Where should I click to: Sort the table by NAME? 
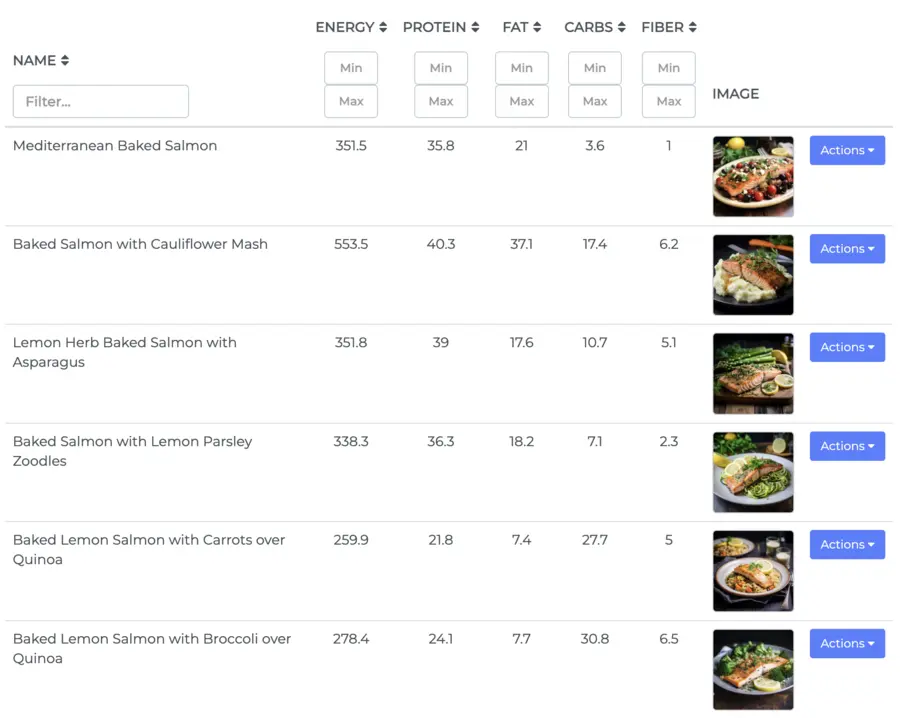coord(40,60)
